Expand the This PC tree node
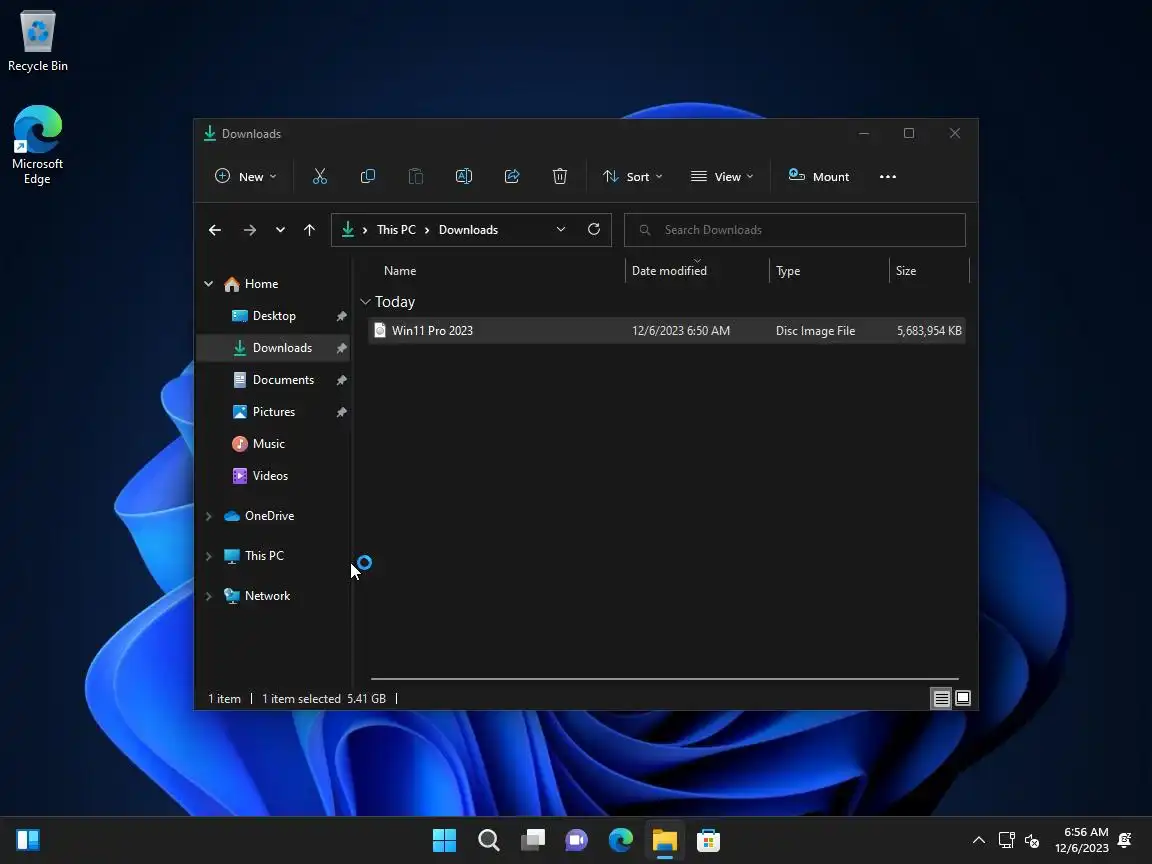 pos(209,555)
